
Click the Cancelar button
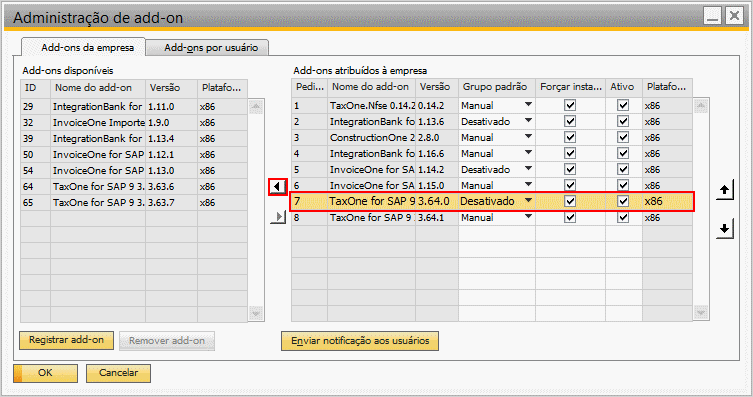pyautogui.click(x=118, y=373)
